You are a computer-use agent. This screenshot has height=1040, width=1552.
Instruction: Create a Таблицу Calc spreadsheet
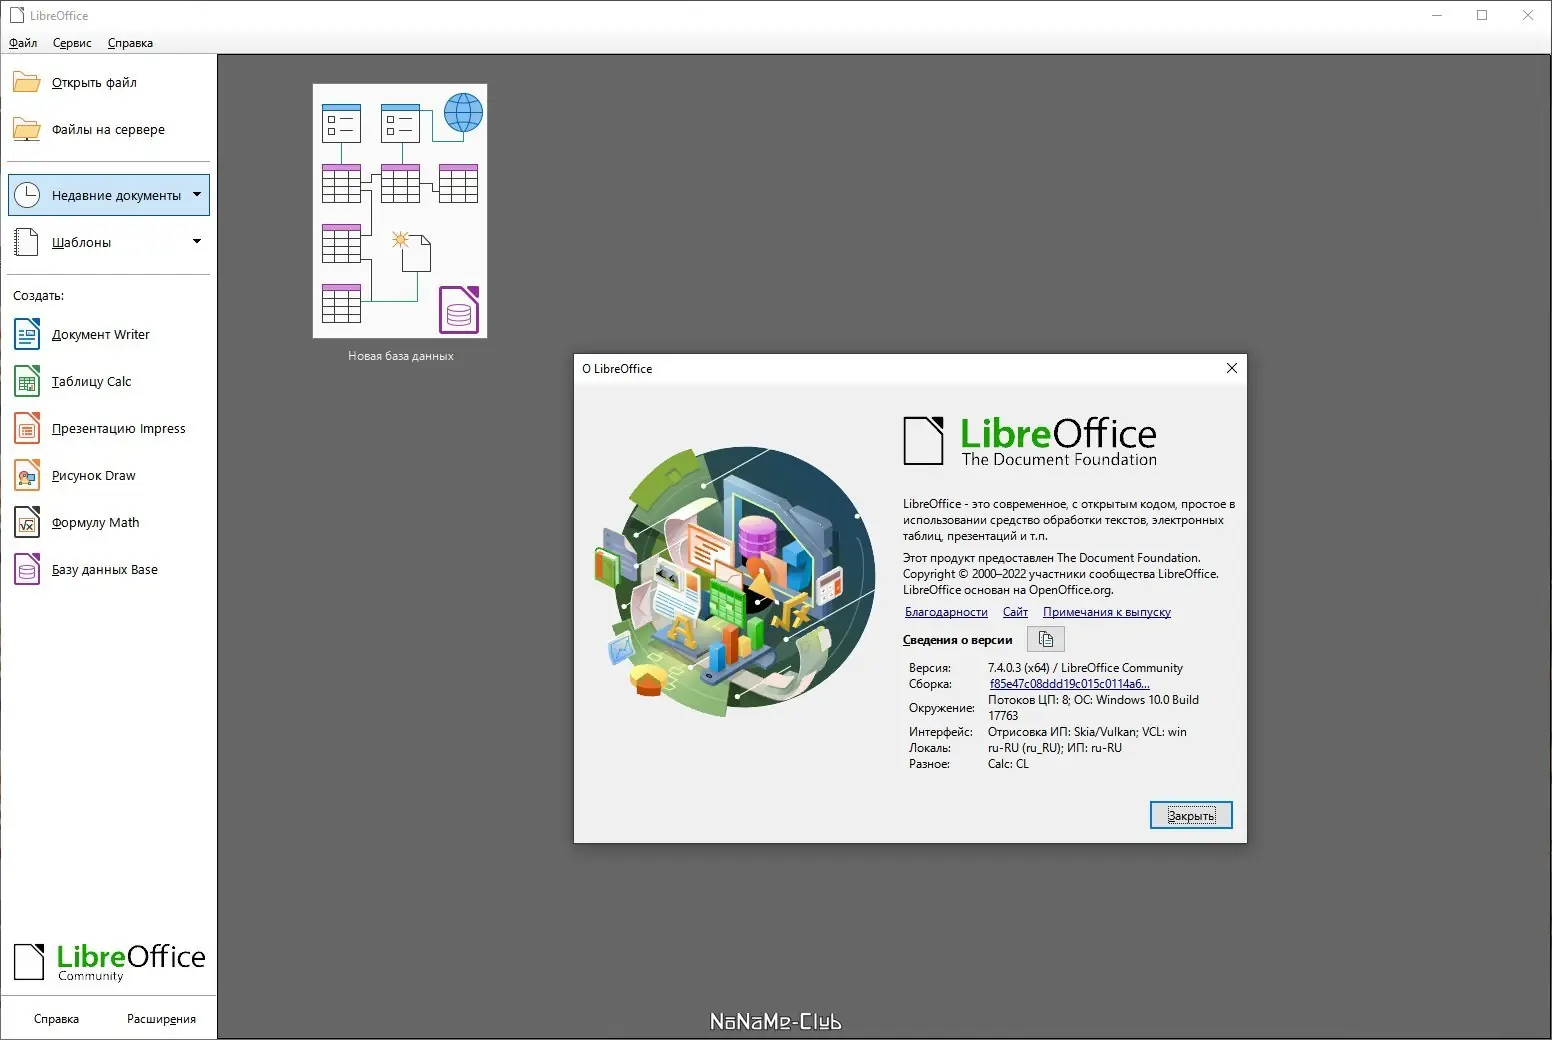pos(108,381)
